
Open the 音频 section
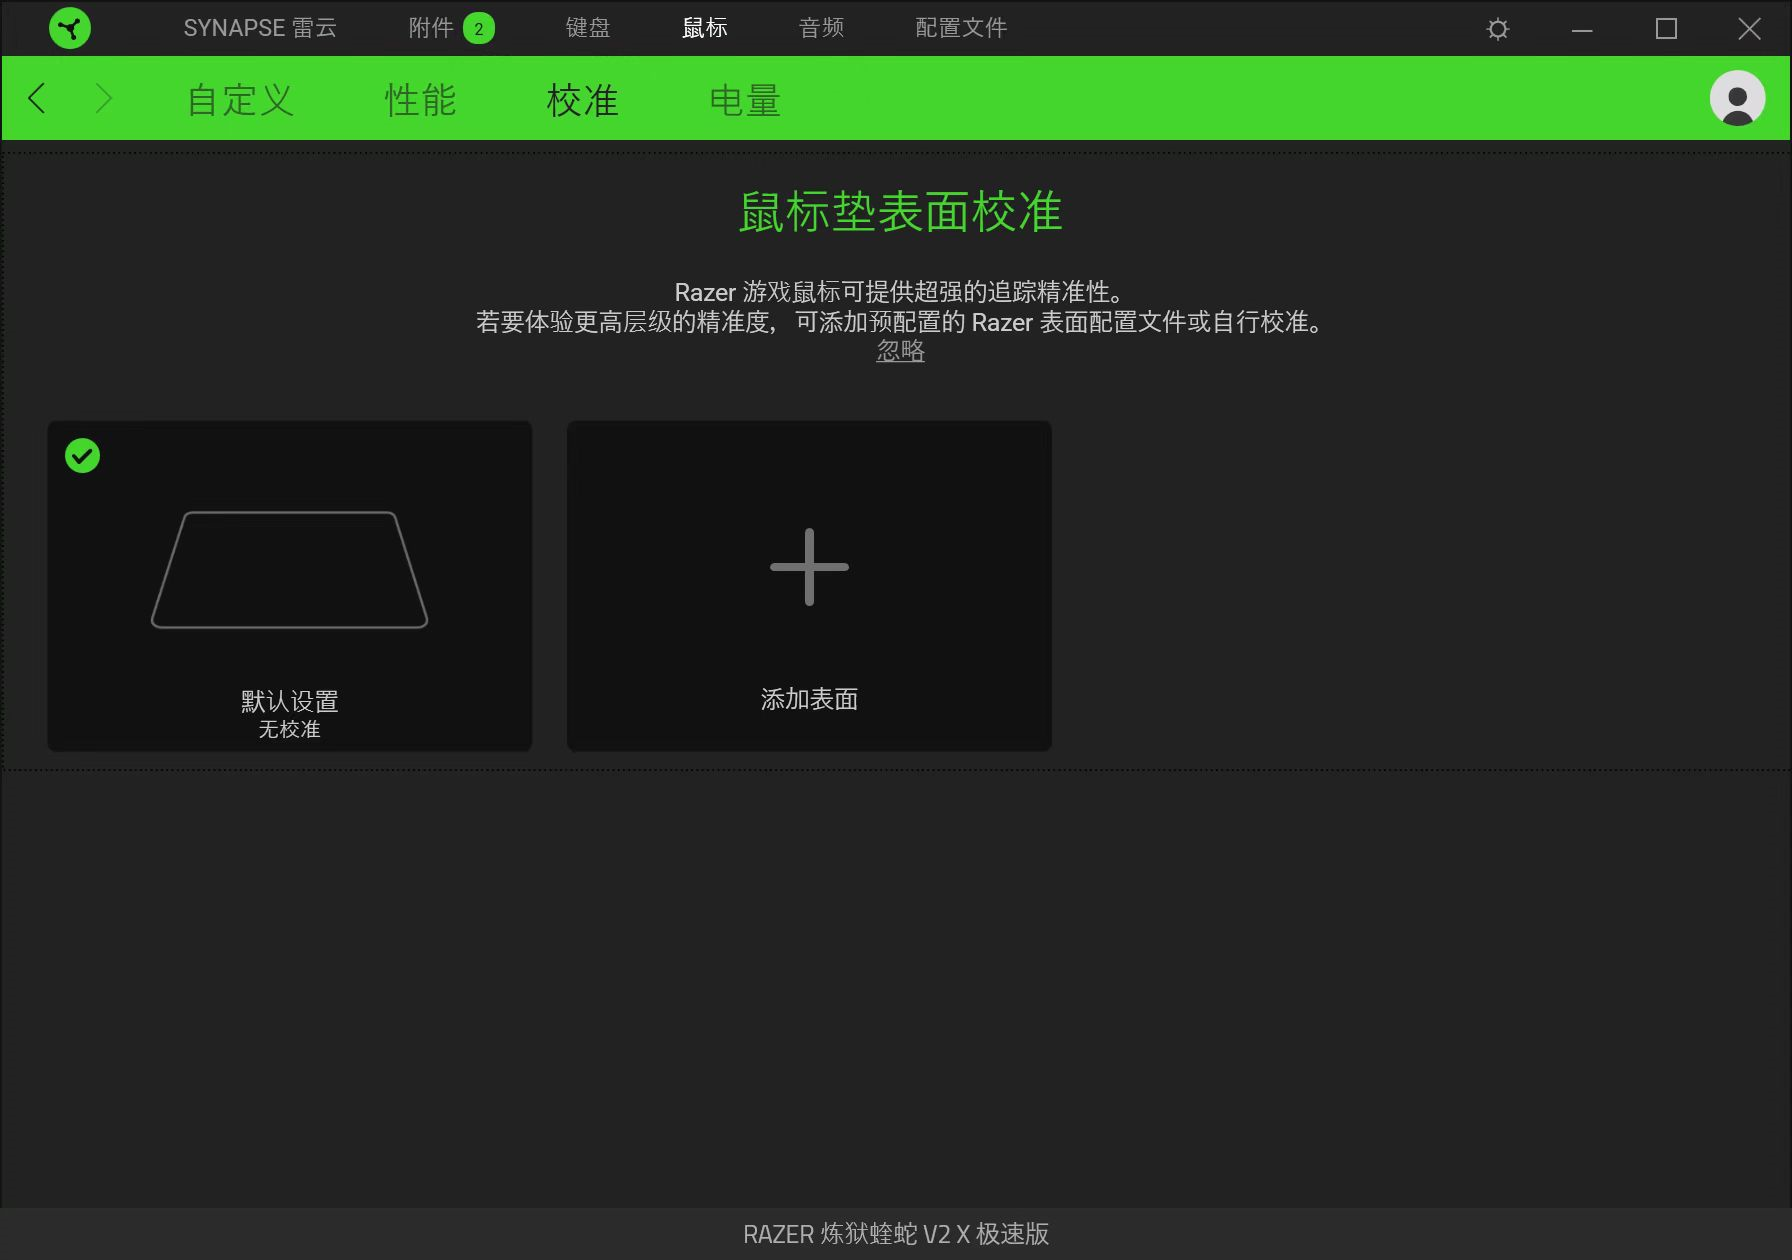(820, 28)
